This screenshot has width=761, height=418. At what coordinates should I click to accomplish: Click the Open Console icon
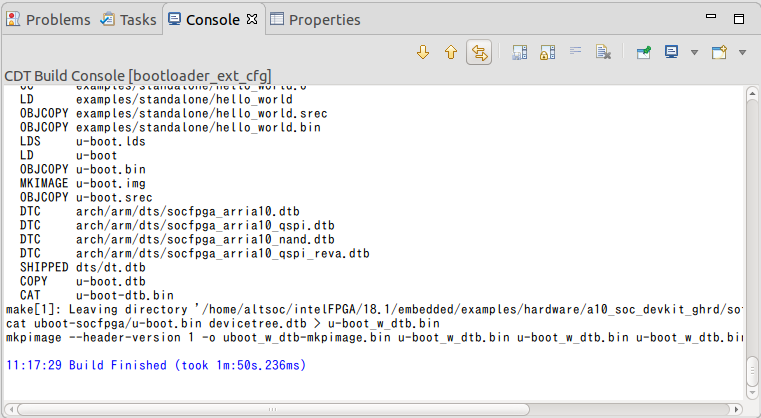(719, 52)
